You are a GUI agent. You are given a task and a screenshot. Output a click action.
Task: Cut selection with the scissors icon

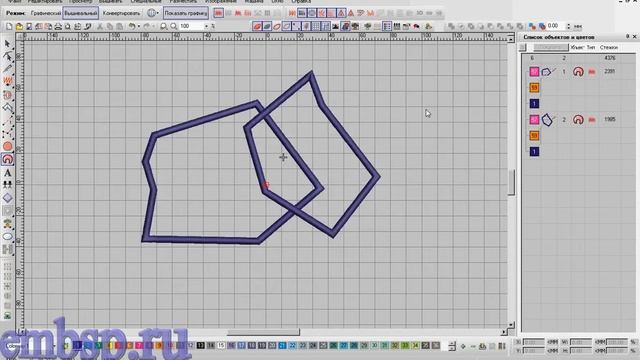tap(100, 27)
